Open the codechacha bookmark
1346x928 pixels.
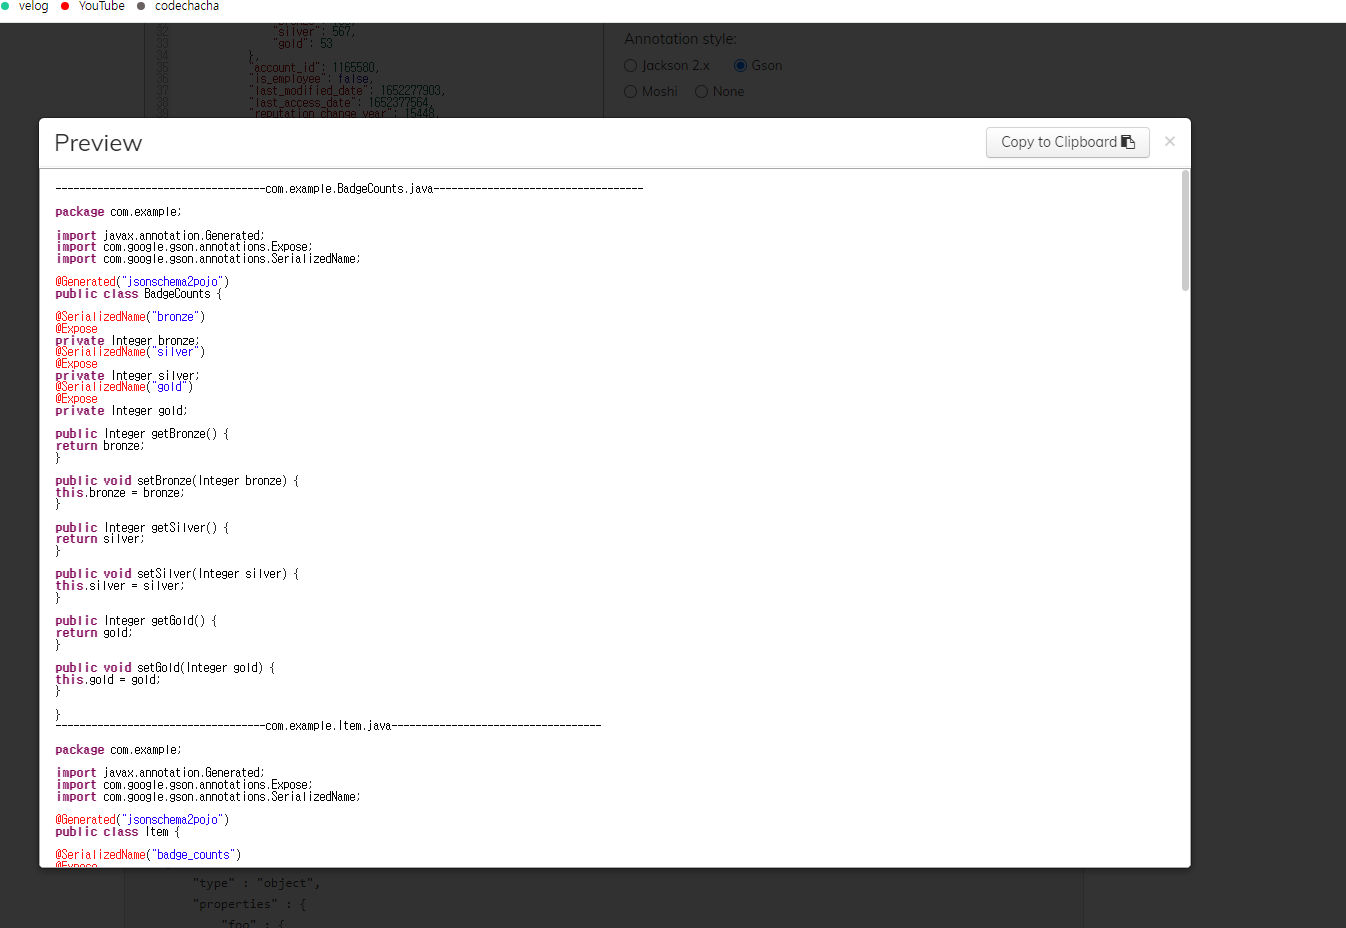[178, 6]
